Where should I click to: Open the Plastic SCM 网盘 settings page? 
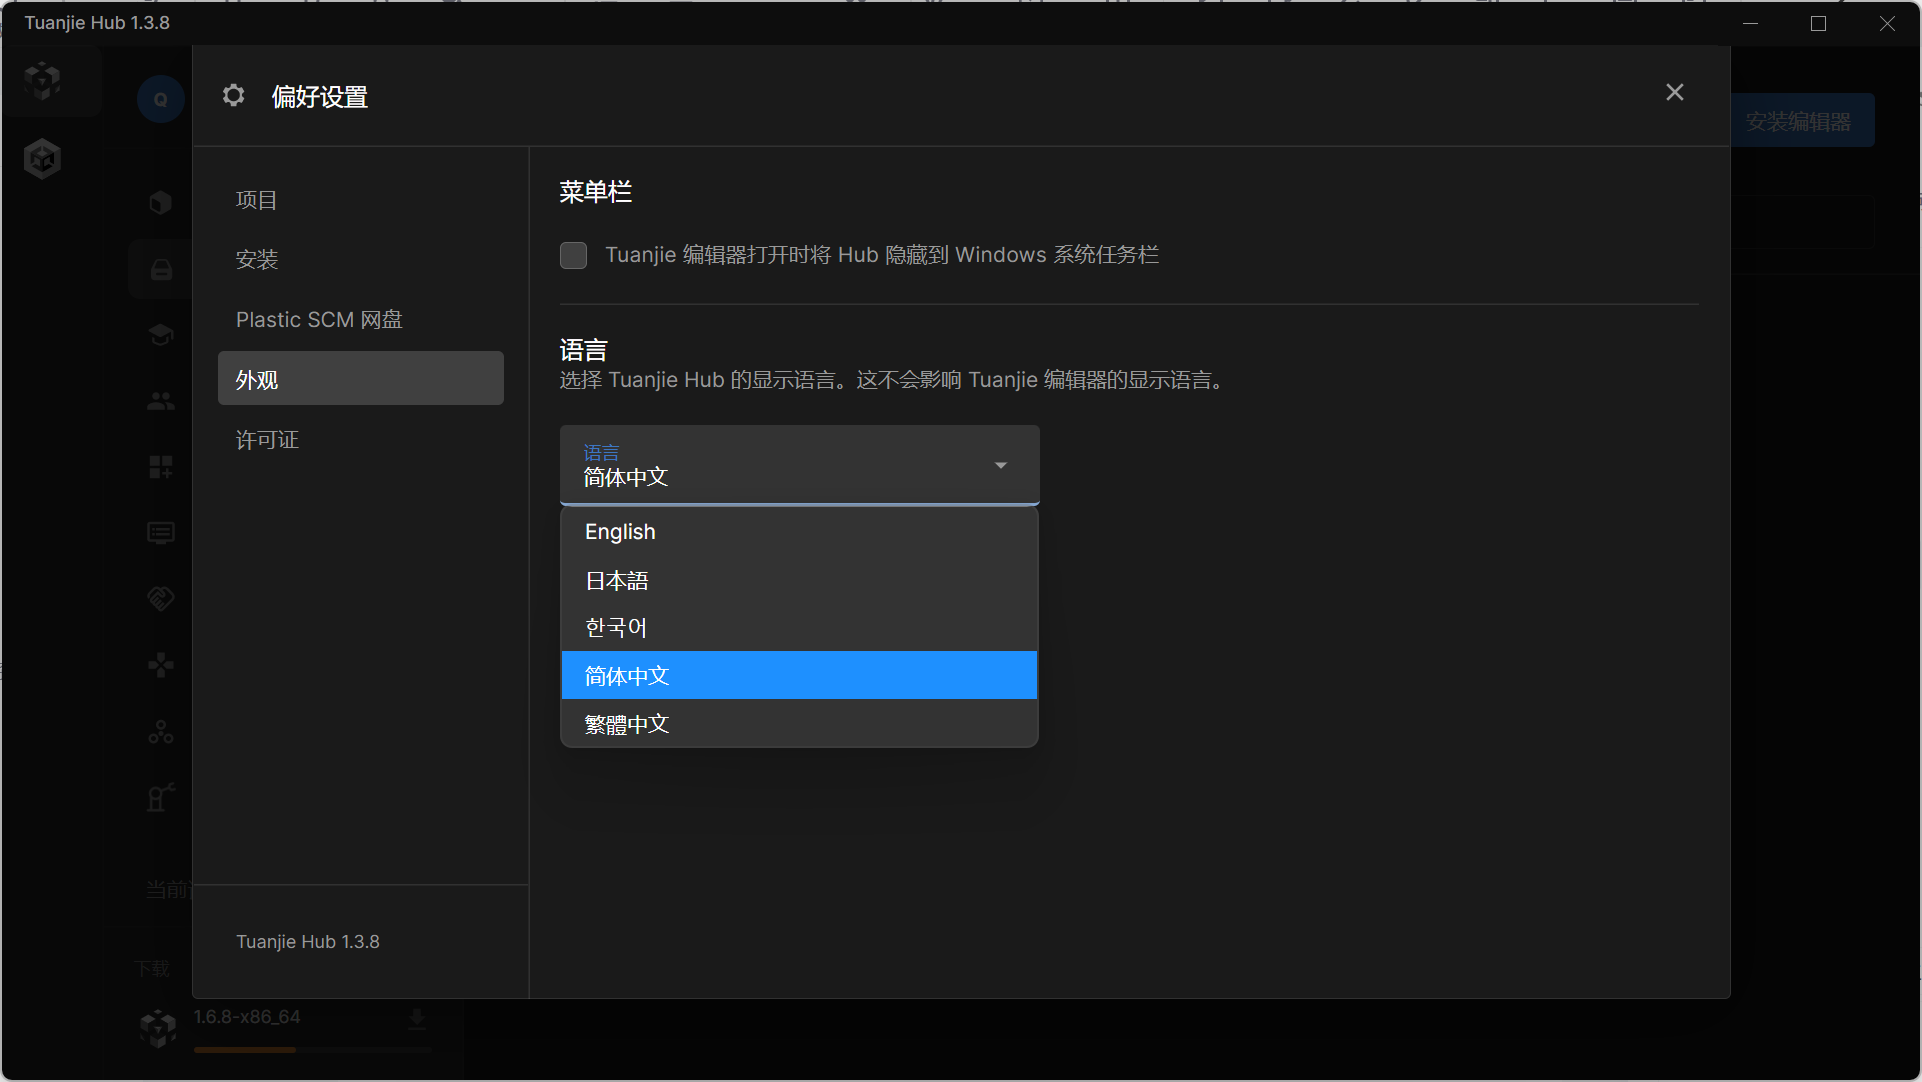pos(318,319)
